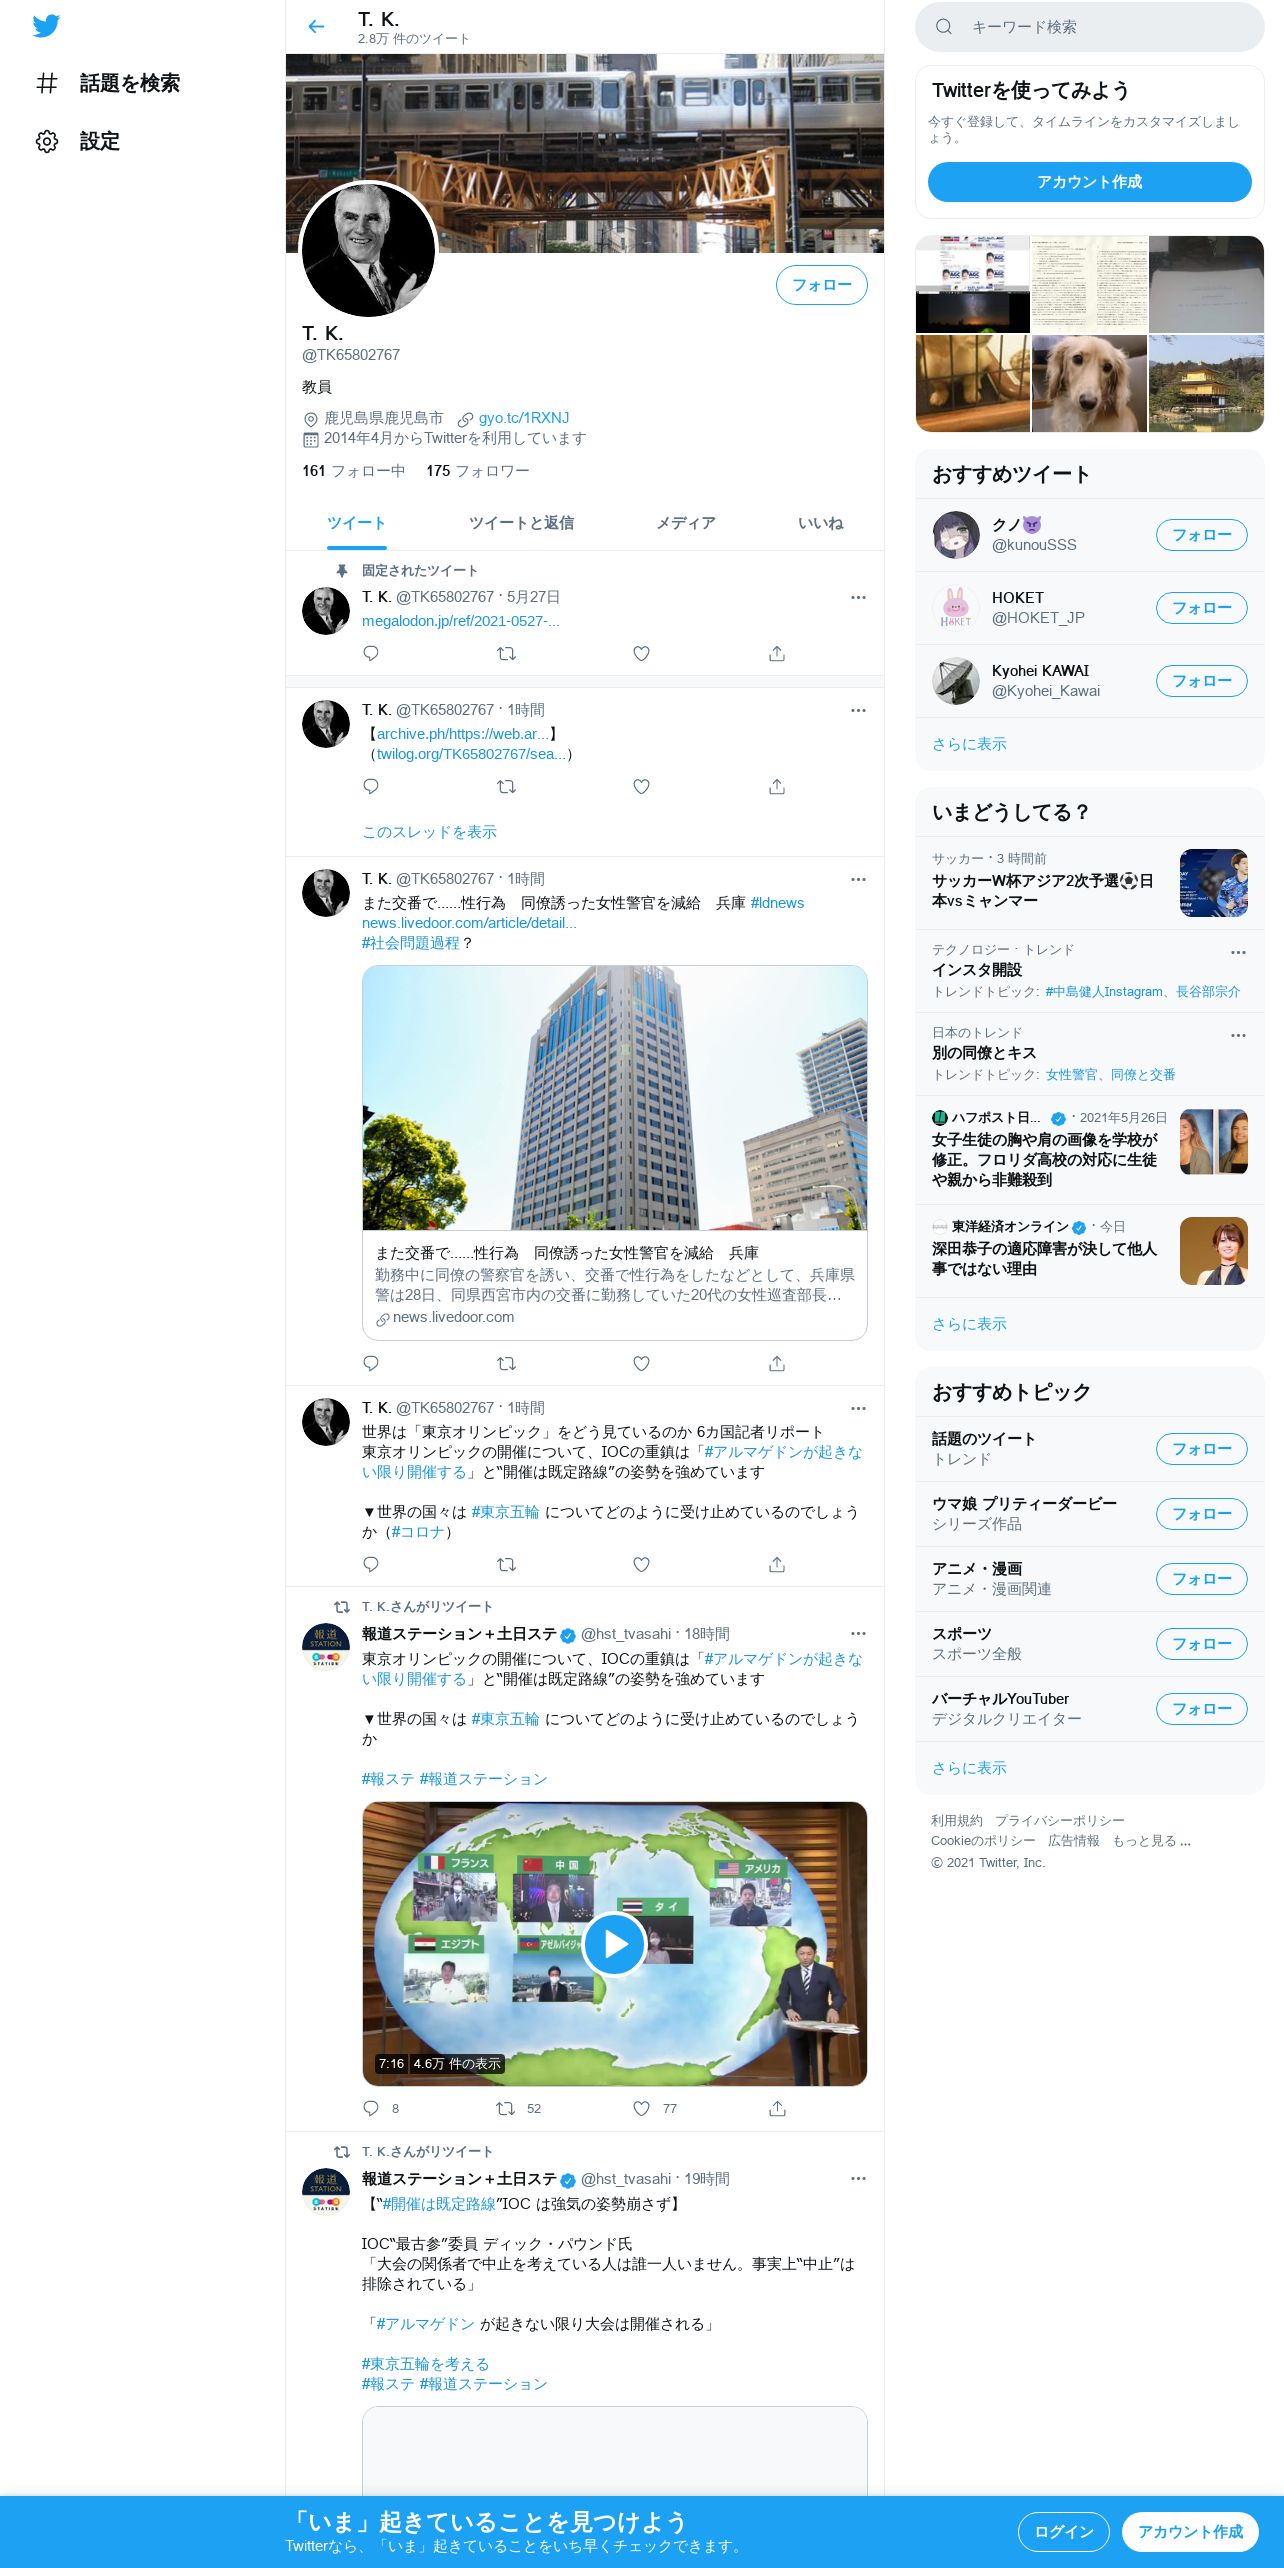The image size is (1284, 2568).
Task: Open more options for 別の同僚とキス trend
Action: click(1238, 1035)
